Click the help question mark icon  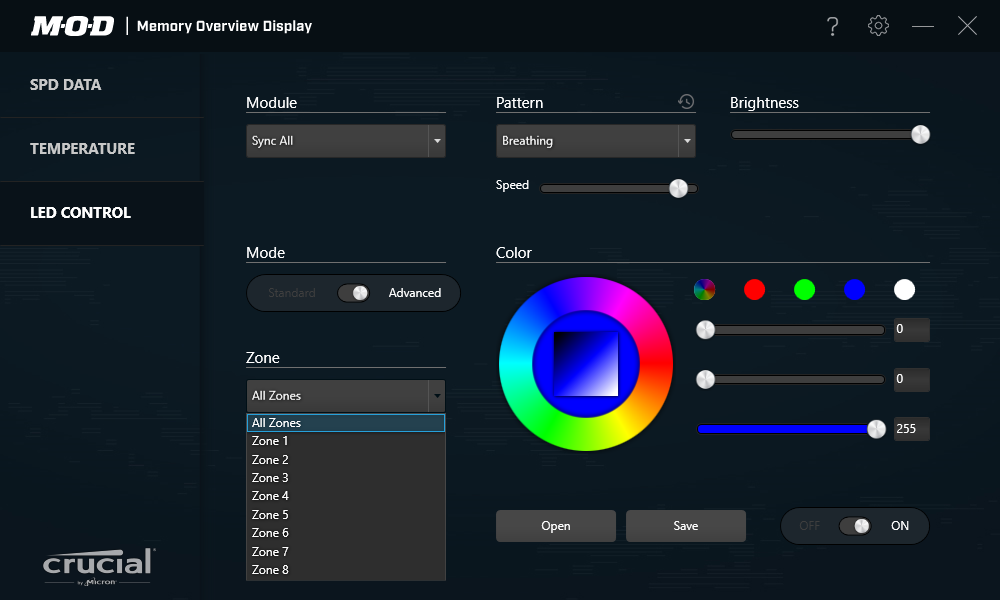tap(832, 27)
